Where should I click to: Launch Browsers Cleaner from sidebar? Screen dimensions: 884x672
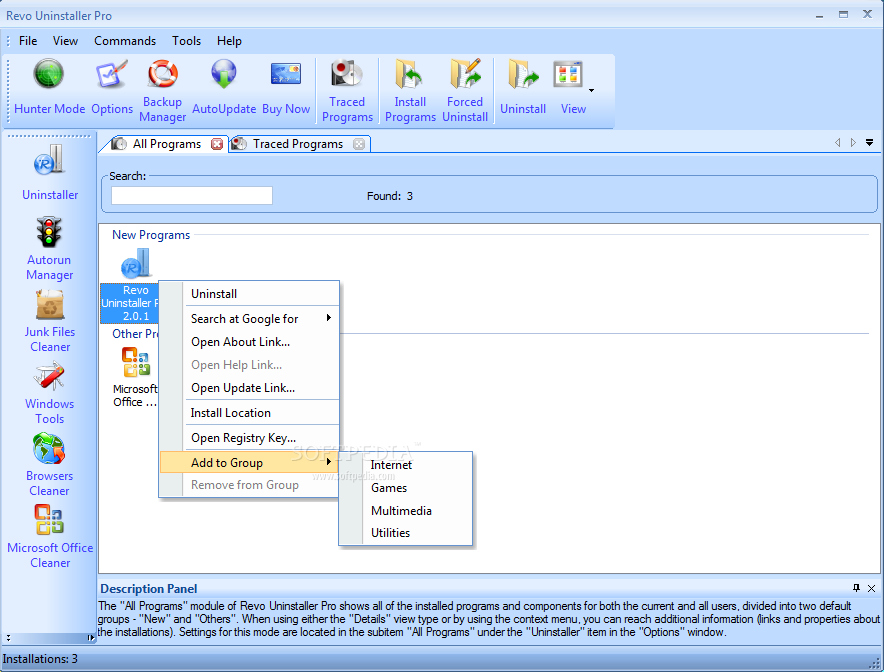point(50,465)
